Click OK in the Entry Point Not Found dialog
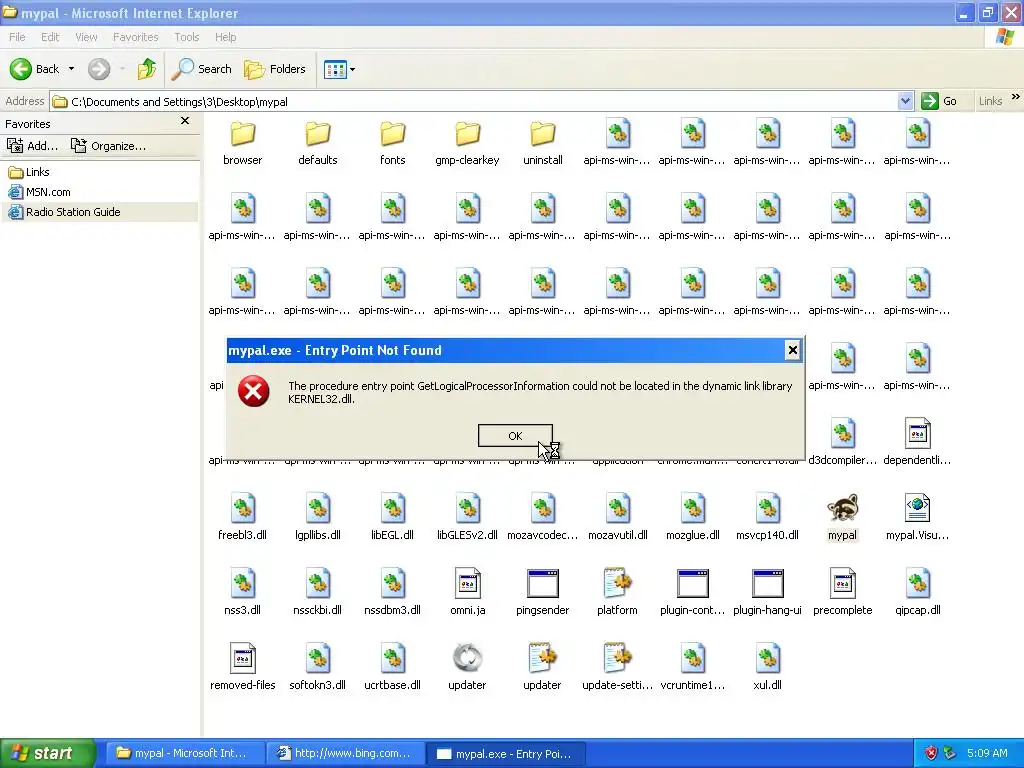 click(515, 436)
